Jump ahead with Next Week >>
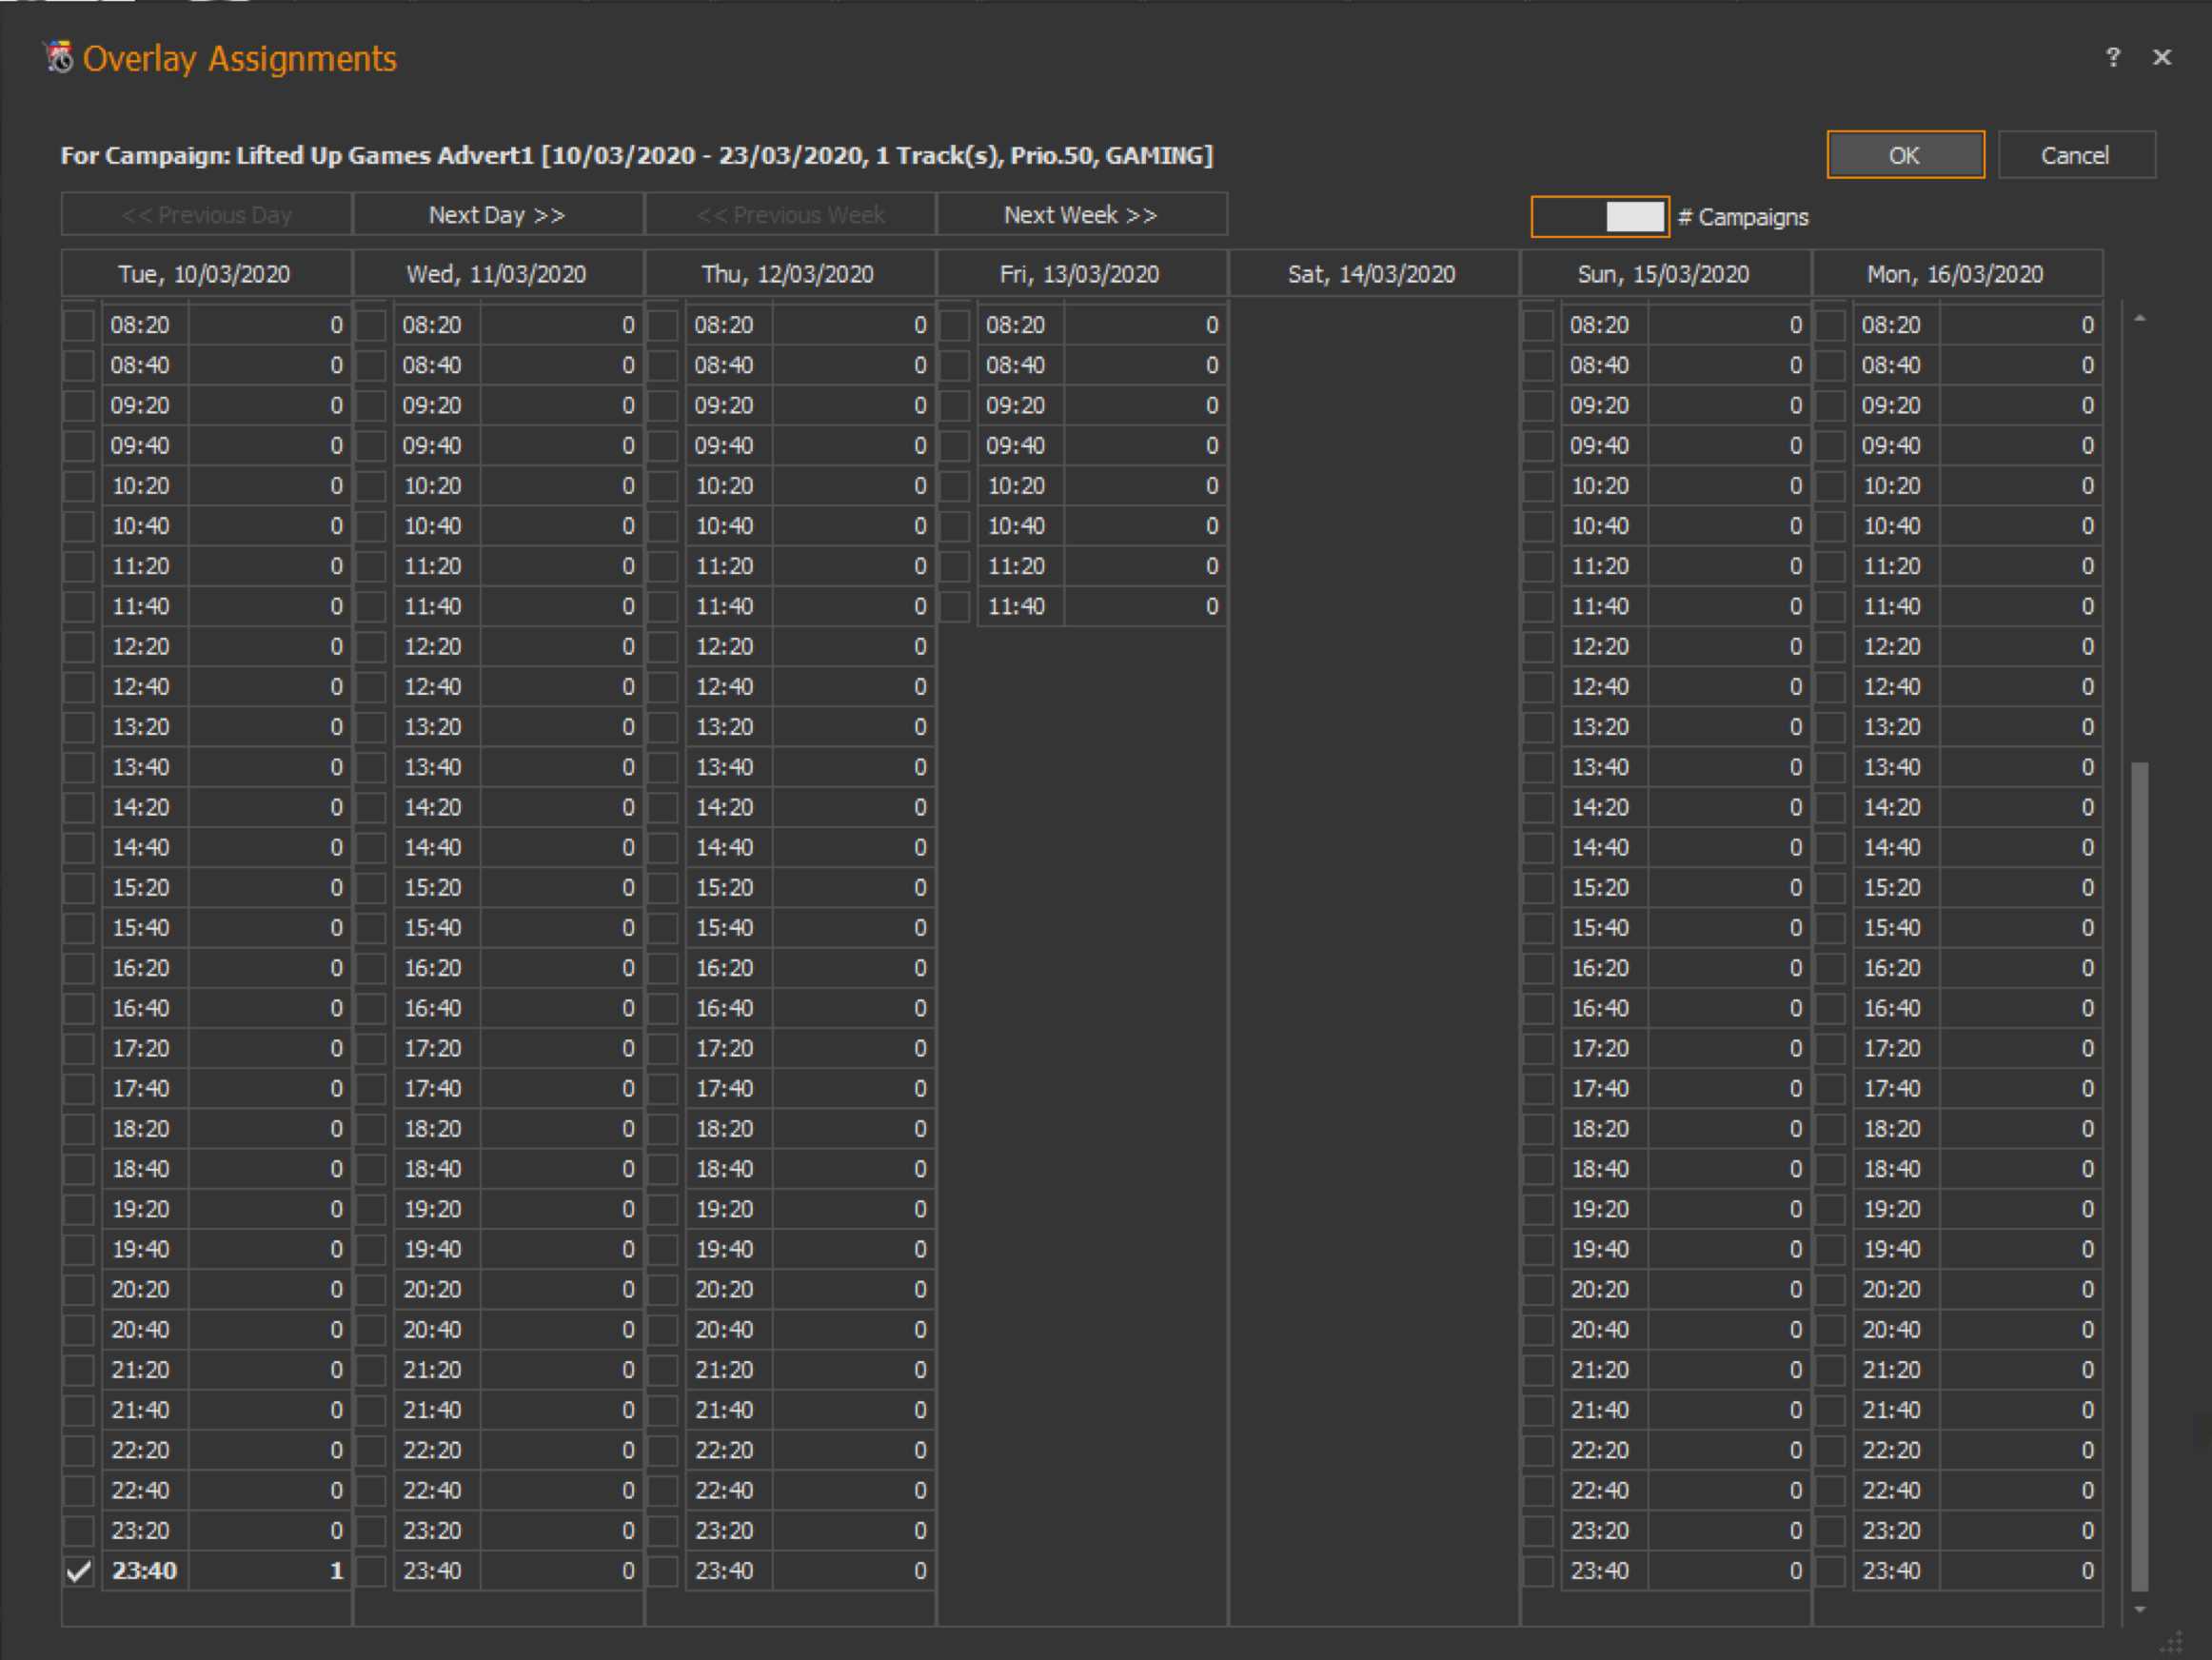Screen dimensions: 2212x1660 pyautogui.click(x=1081, y=215)
